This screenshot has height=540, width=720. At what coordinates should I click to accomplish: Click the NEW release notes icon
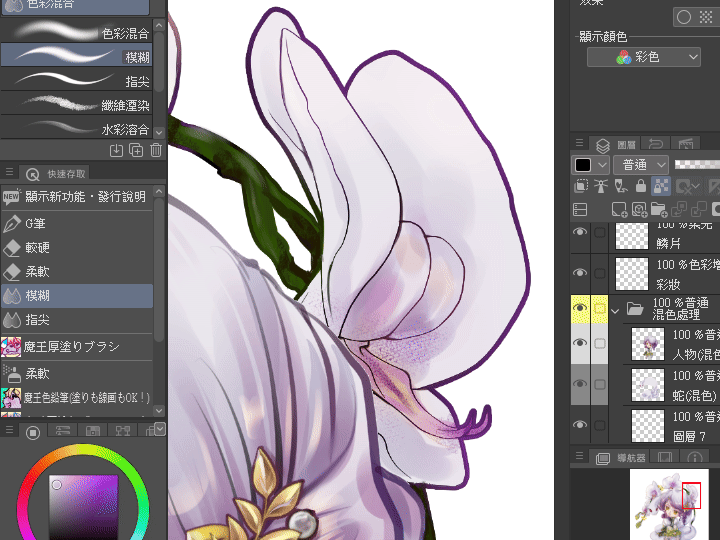tap(11, 197)
